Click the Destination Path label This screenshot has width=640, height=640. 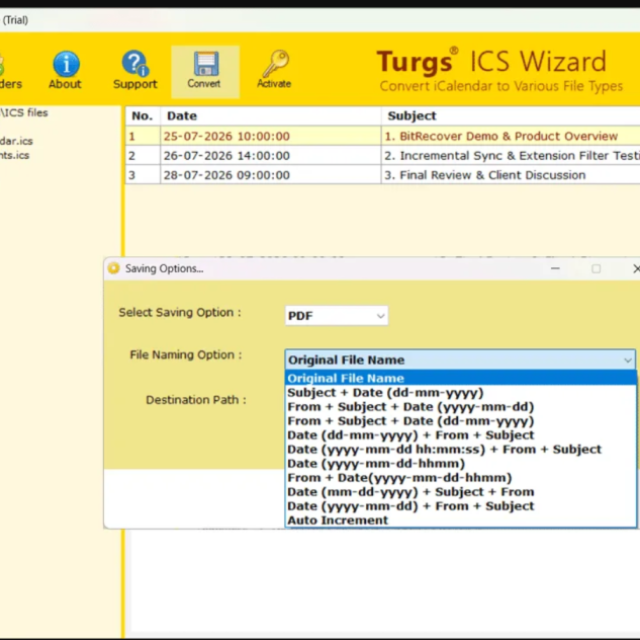(196, 400)
